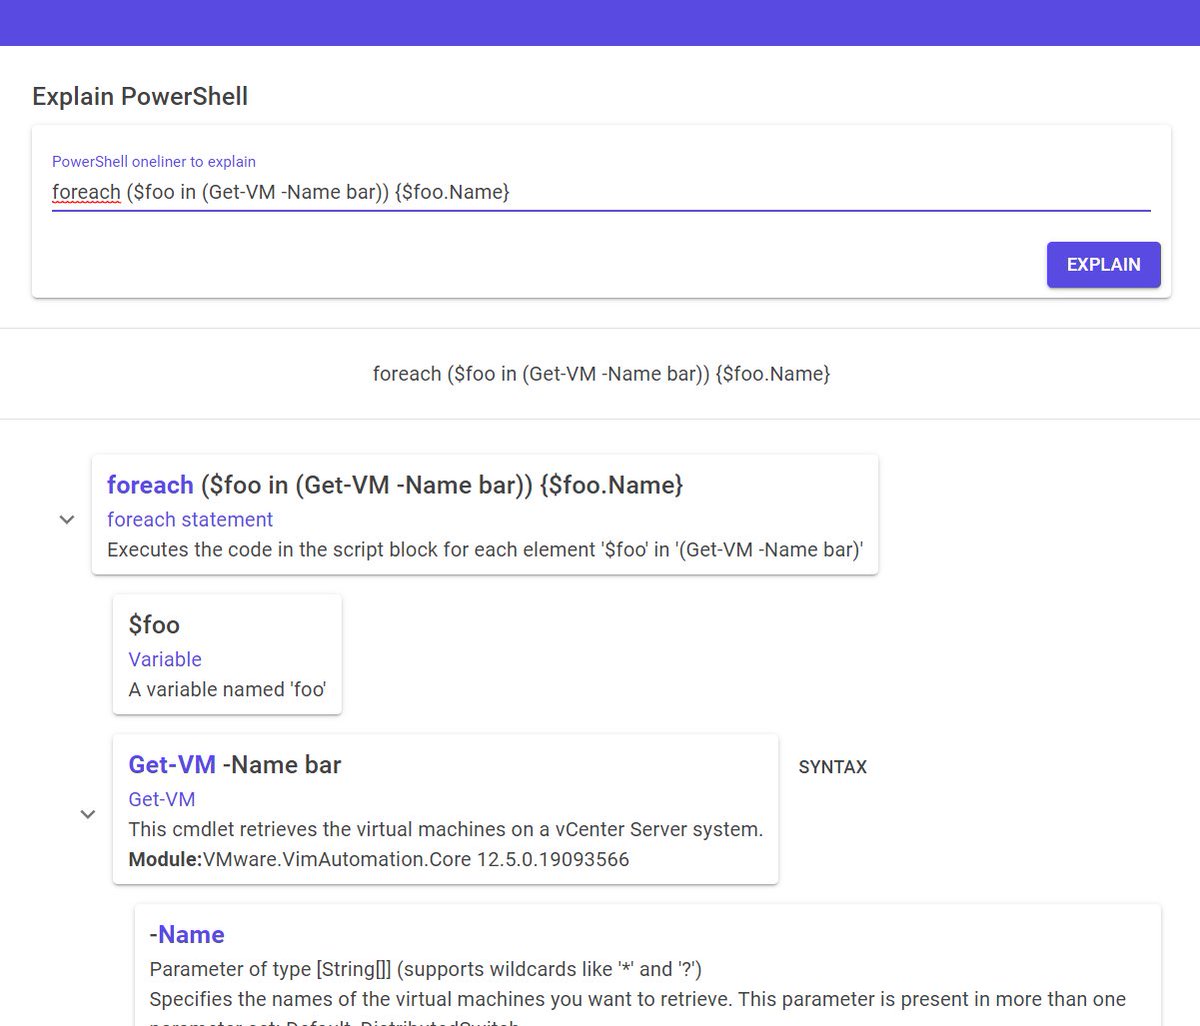Click the centered oneliner text above the cards
Screen dimensions: 1200x1026
(601, 374)
